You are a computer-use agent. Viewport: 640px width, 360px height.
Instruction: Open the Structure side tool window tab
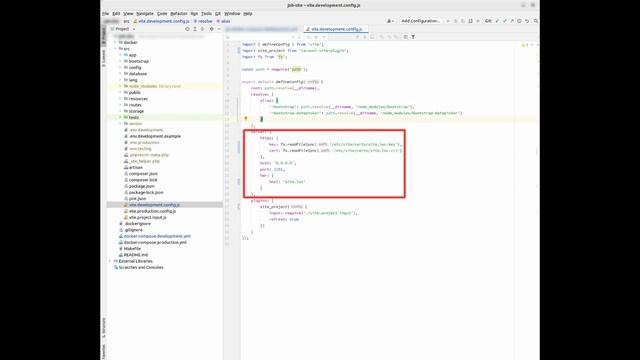pos(104,328)
